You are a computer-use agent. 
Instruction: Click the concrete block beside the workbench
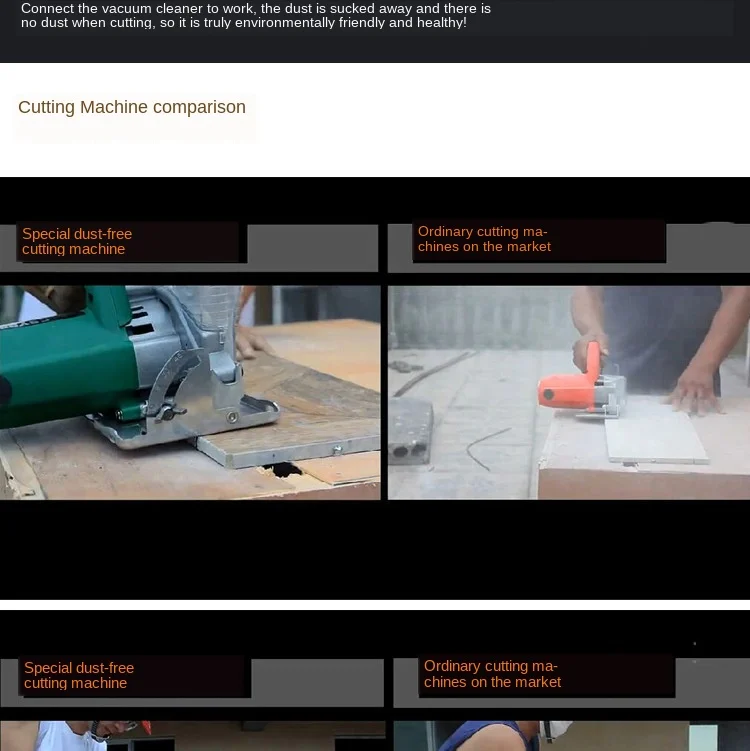(x=411, y=431)
